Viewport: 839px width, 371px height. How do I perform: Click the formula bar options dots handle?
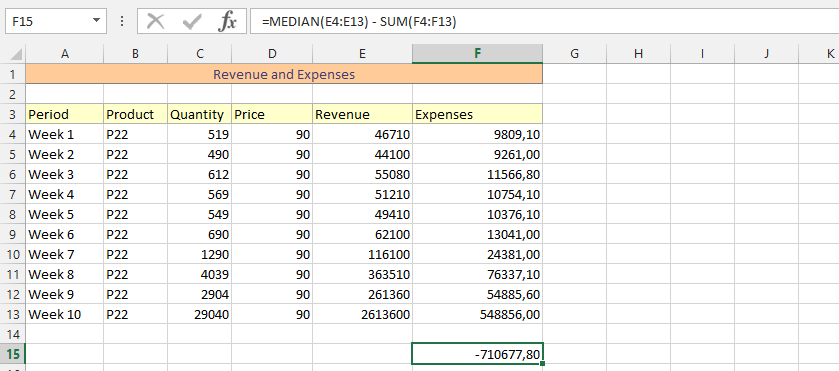click(122, 21)
